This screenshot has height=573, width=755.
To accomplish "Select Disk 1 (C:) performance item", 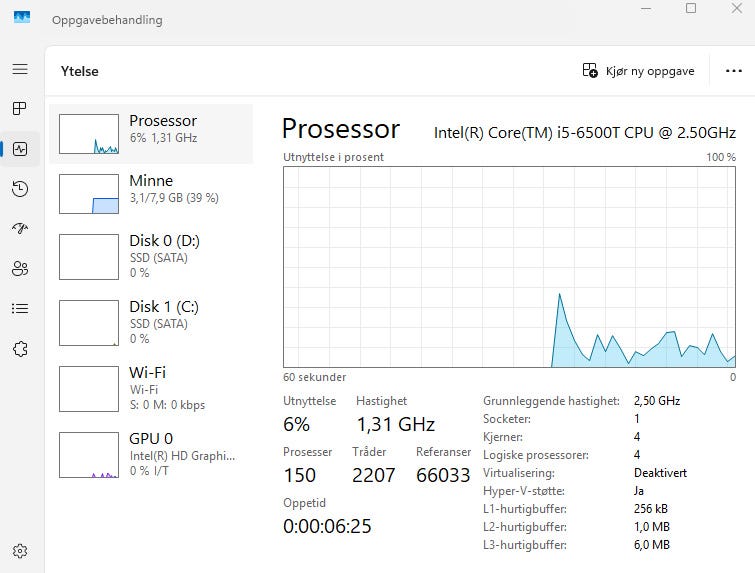I will click(x=151, y=323).
